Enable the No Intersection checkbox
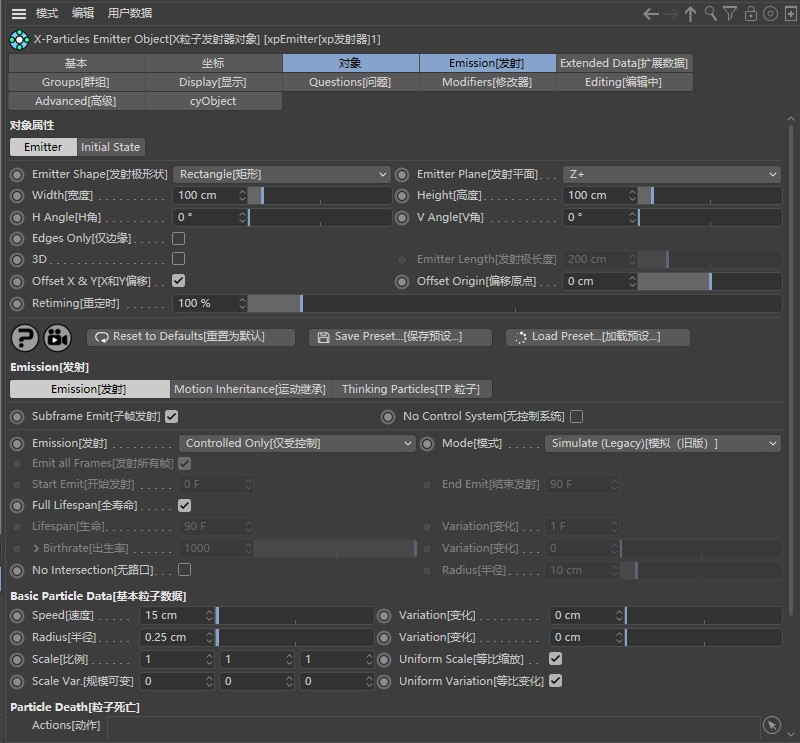The height and width of the screenshot is (743, 800). (x=185, y=569)
